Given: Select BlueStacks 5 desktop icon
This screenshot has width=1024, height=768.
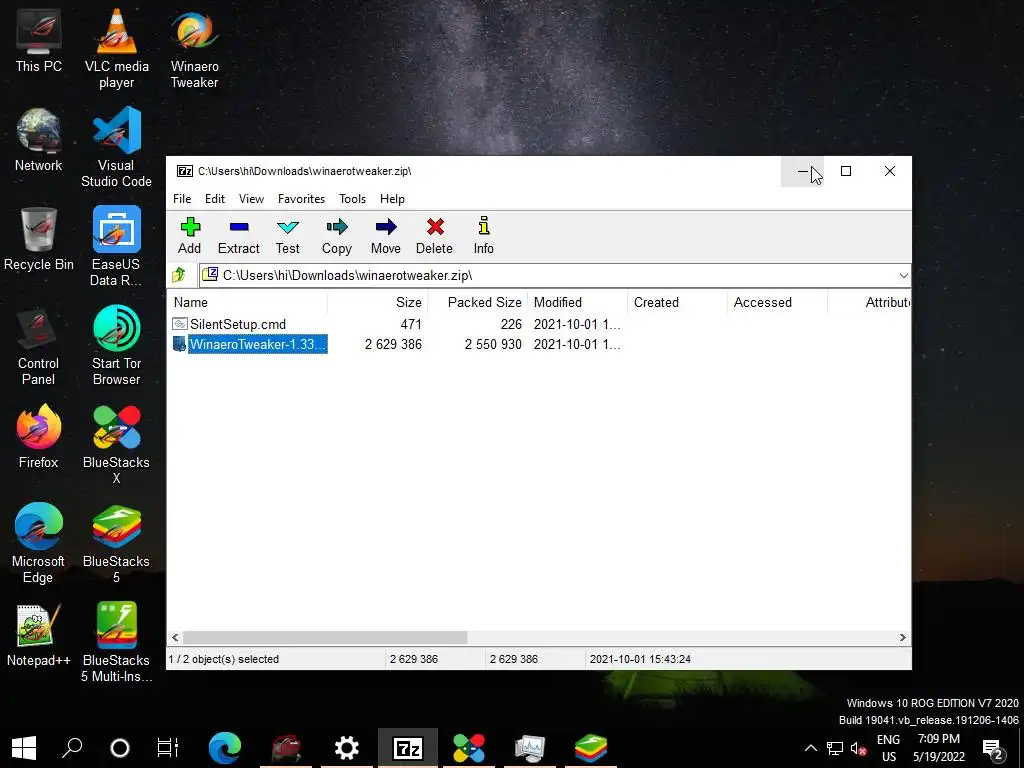Looking at the screenshot, I should (116, 544).
